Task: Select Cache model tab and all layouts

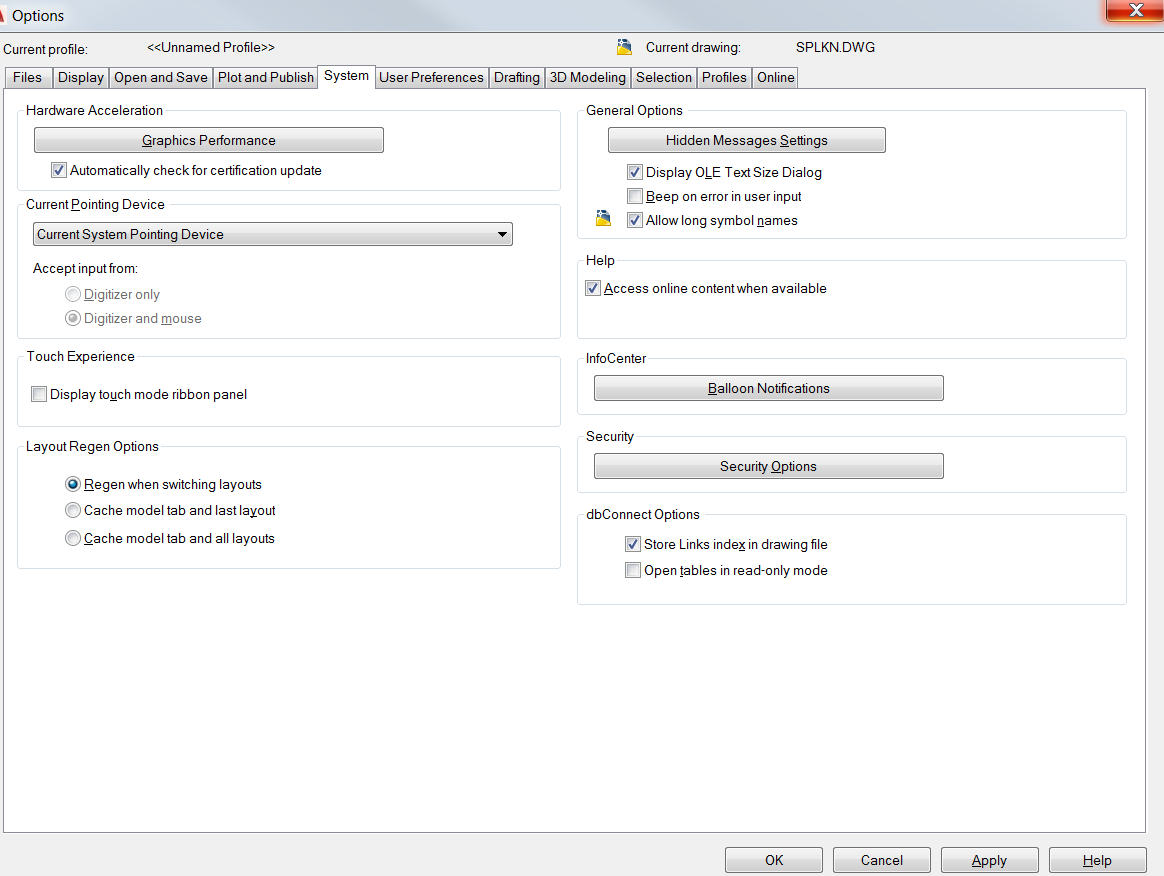Action: pos(72,538)
